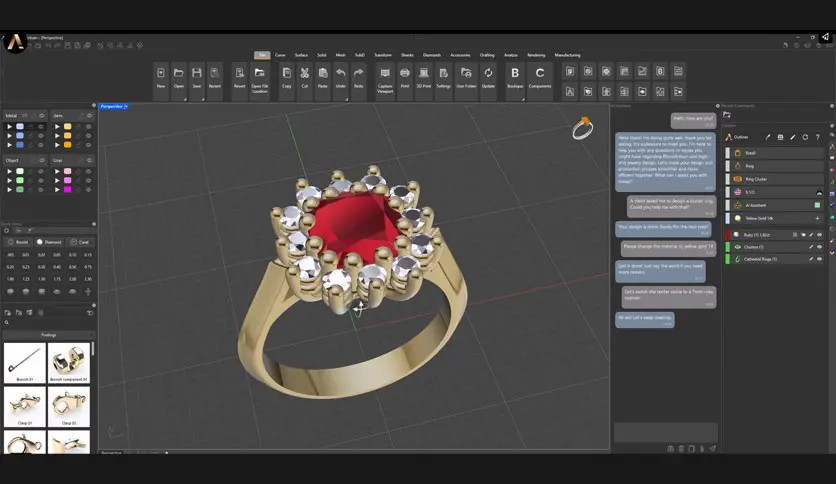Click the AI chat message input field
The image size is (836, 484).
tap(665, 432)
